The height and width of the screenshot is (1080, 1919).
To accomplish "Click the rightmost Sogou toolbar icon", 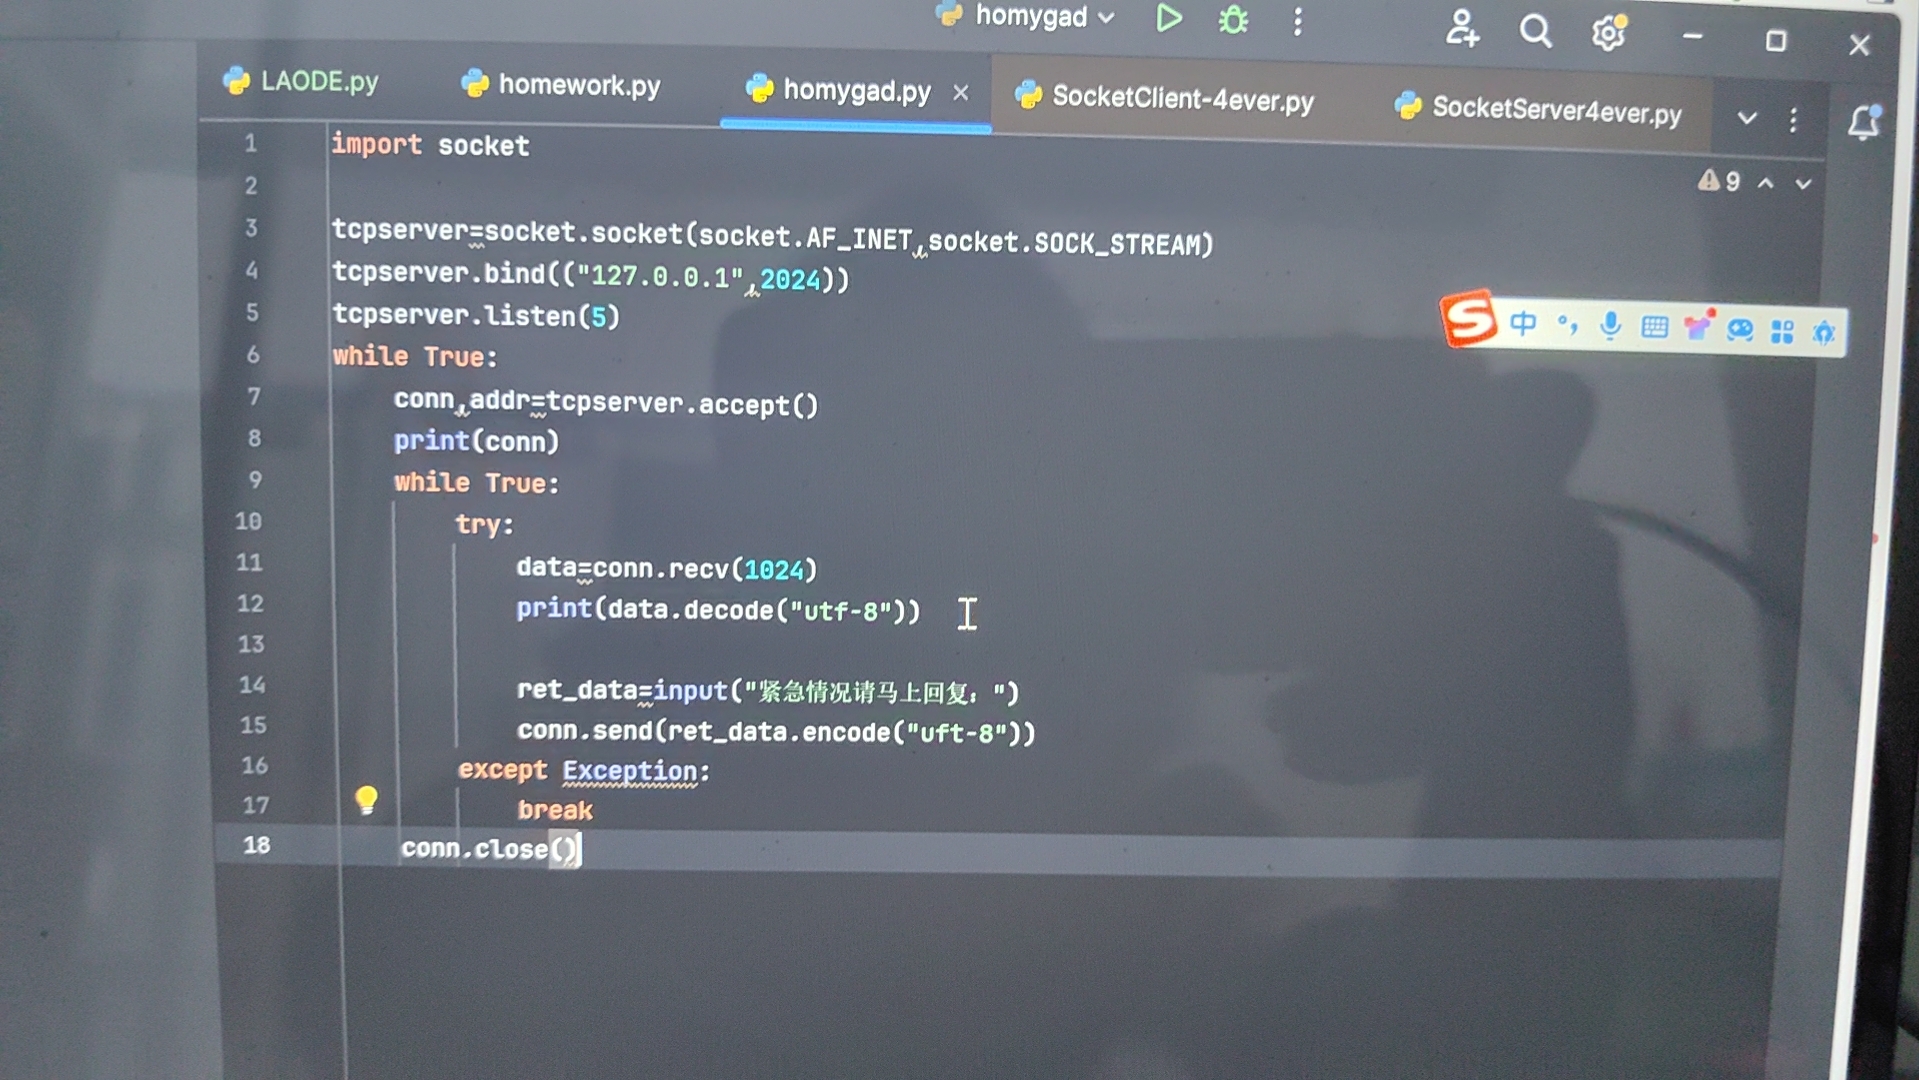I will coord(1824,333).
